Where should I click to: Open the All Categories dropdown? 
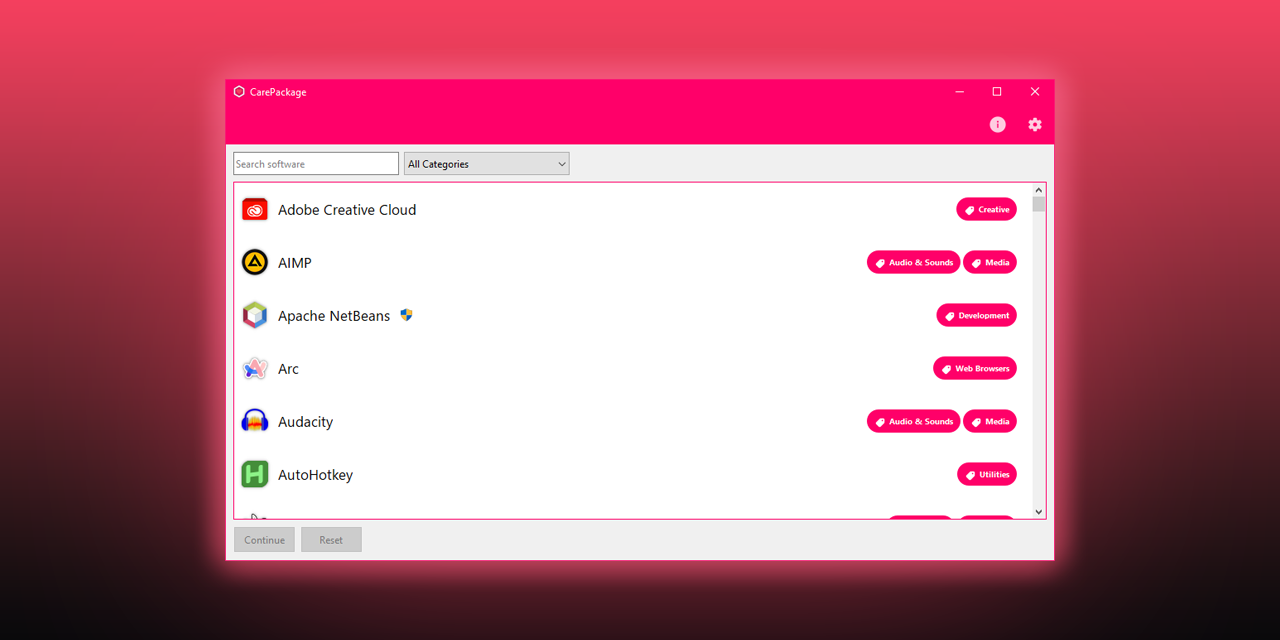pos(486,163)
